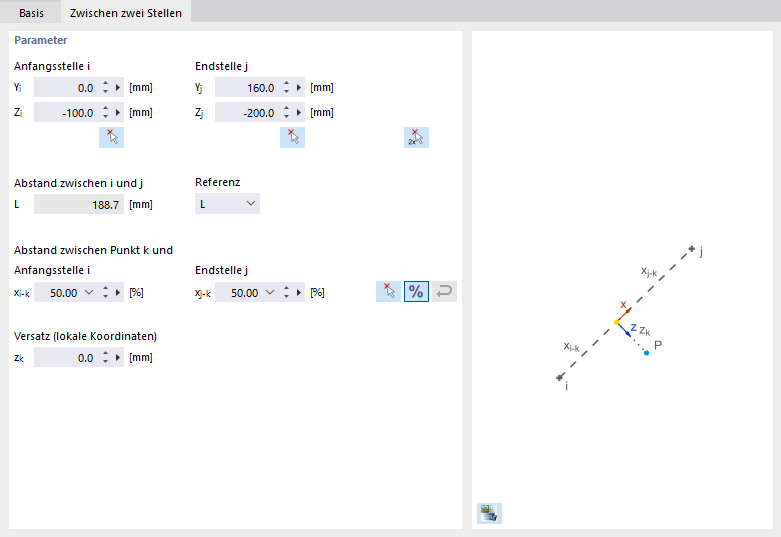Pick point k distance graphically
The image size is (781, 537).
(x=389, y=291)
